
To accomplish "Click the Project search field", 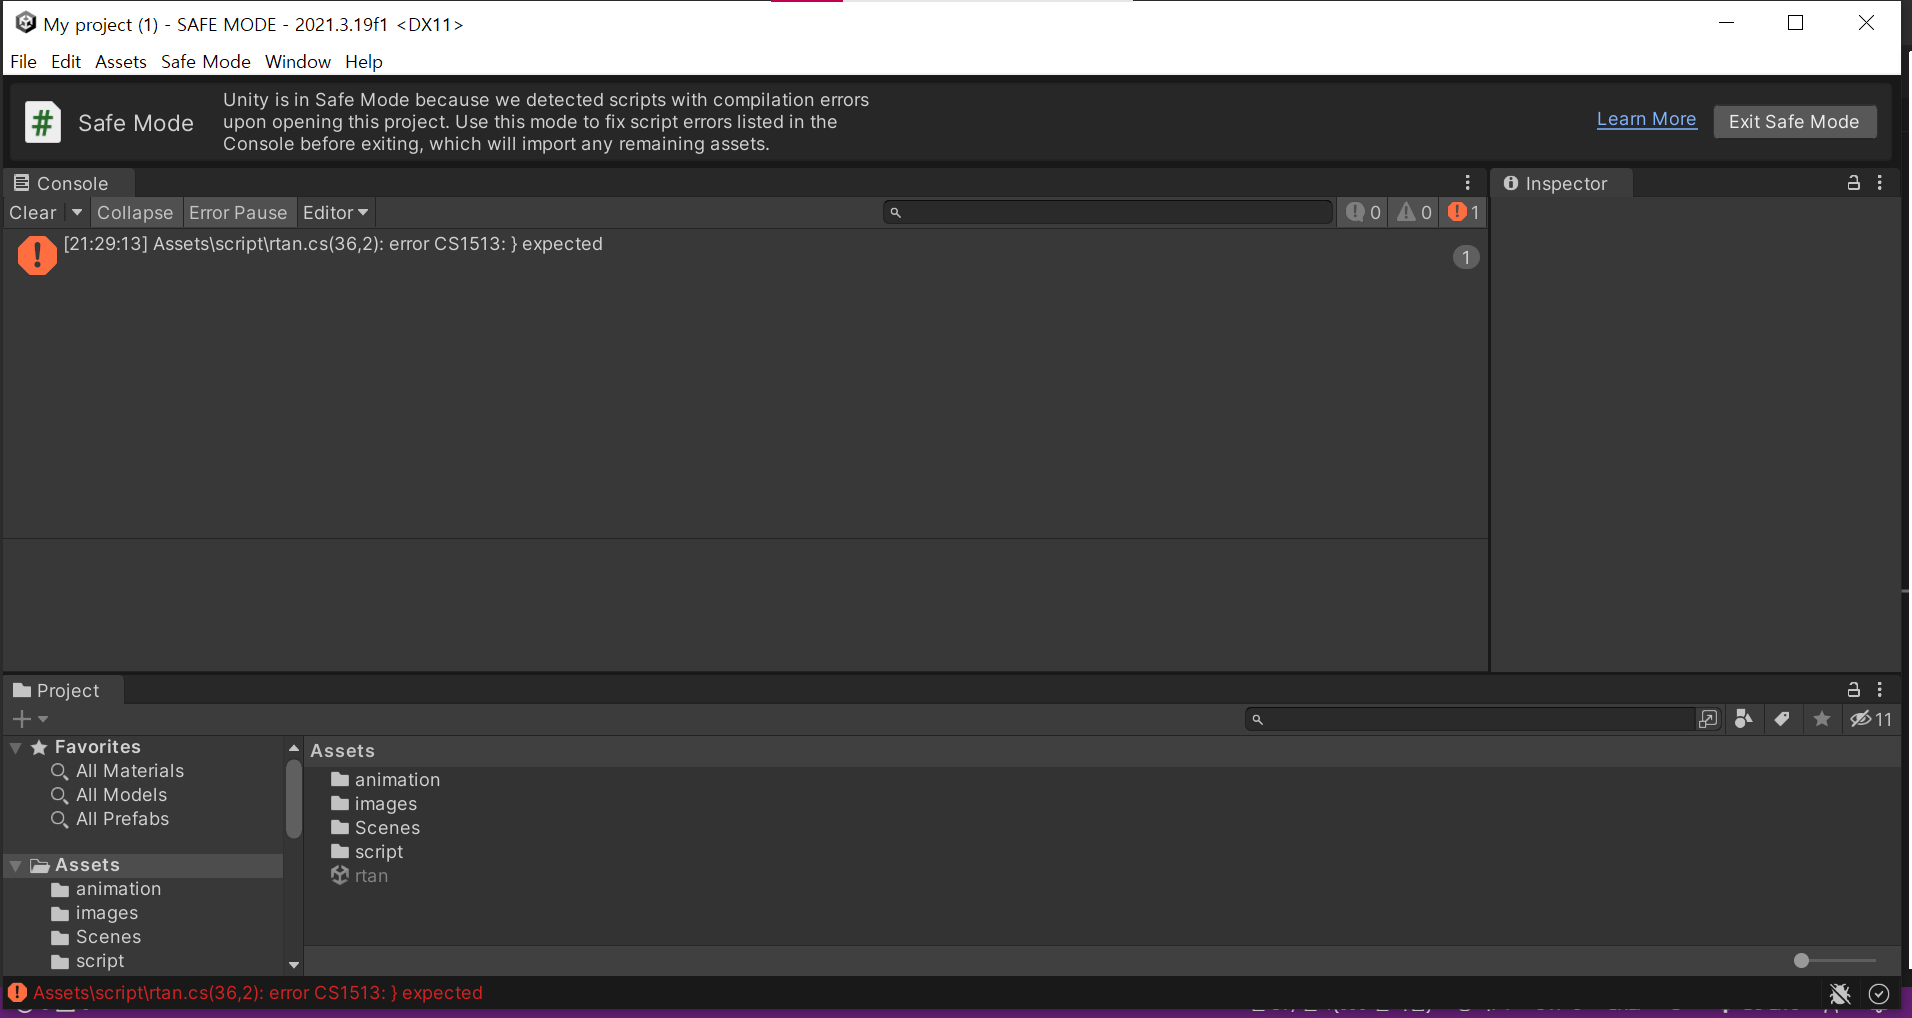I will tap(1472, 719).
